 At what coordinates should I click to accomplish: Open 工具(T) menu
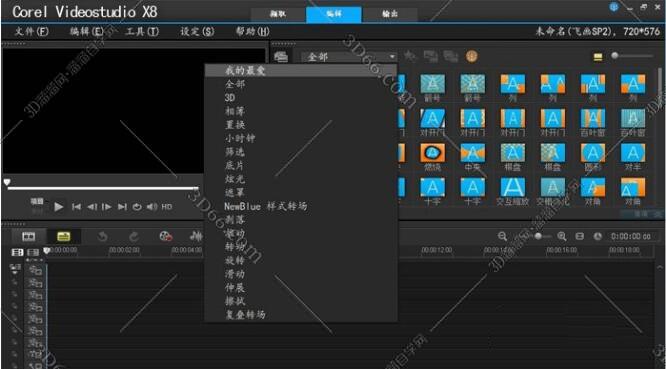tap(142, 31)
